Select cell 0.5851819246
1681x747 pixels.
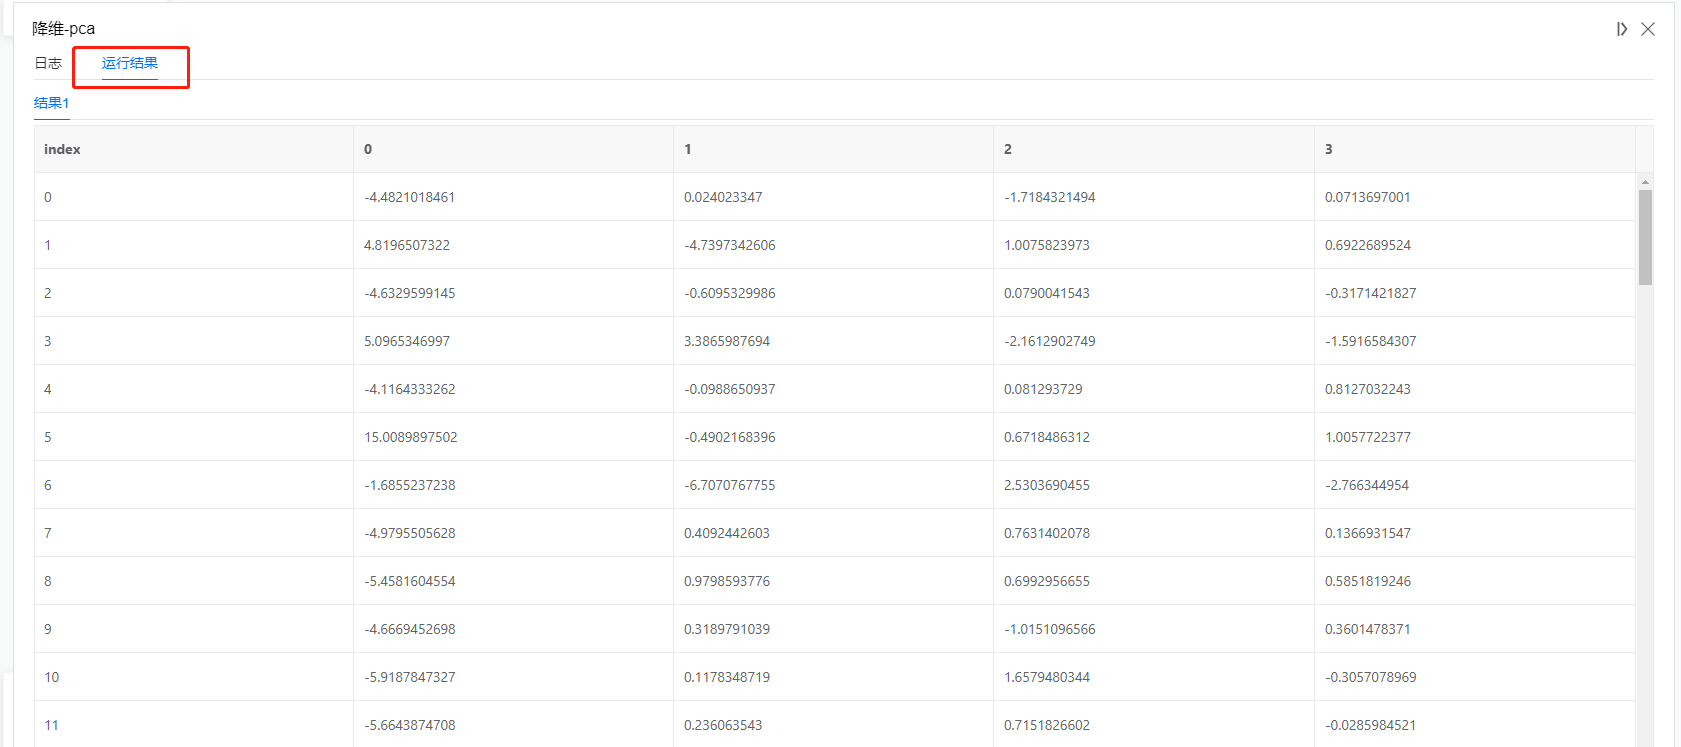[x=1368, y=581]
